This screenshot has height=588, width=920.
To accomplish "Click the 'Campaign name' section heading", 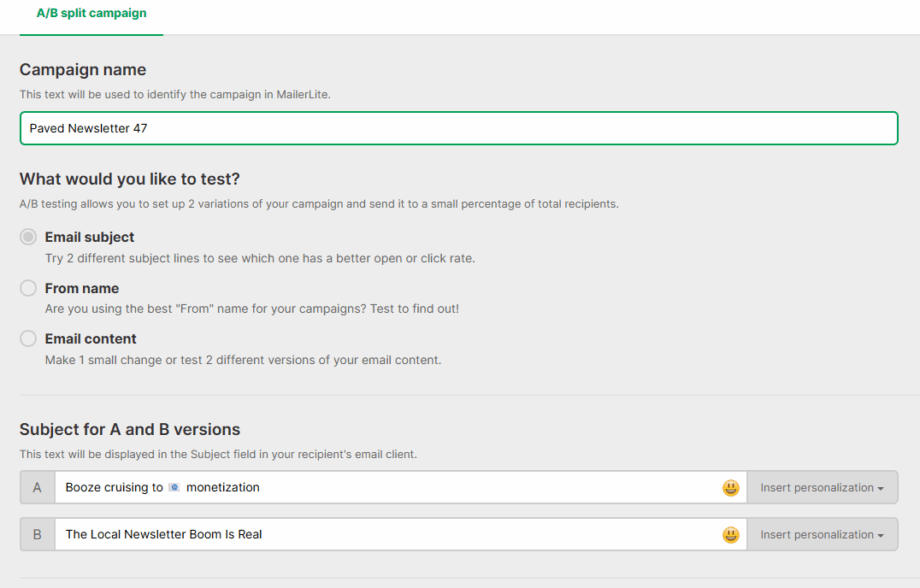I will pos(82,70).
